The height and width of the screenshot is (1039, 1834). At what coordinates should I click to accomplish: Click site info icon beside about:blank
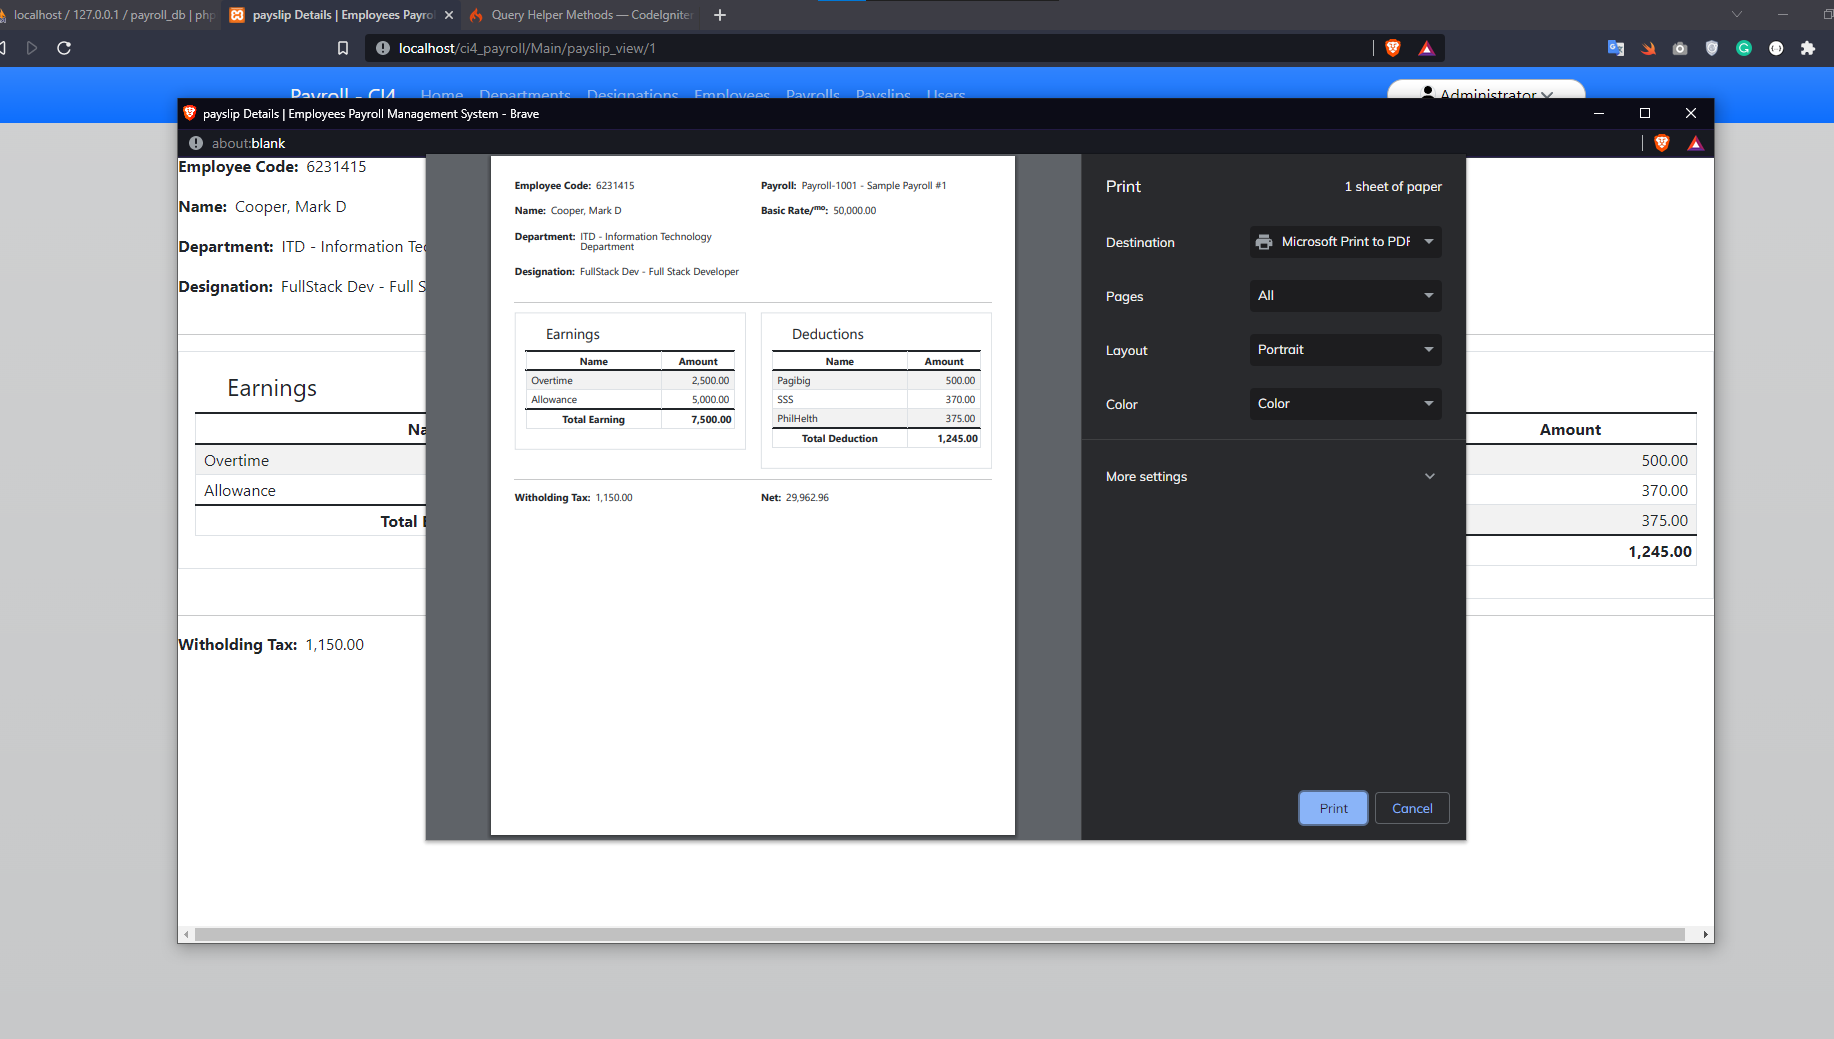click(x=196, y=143)
